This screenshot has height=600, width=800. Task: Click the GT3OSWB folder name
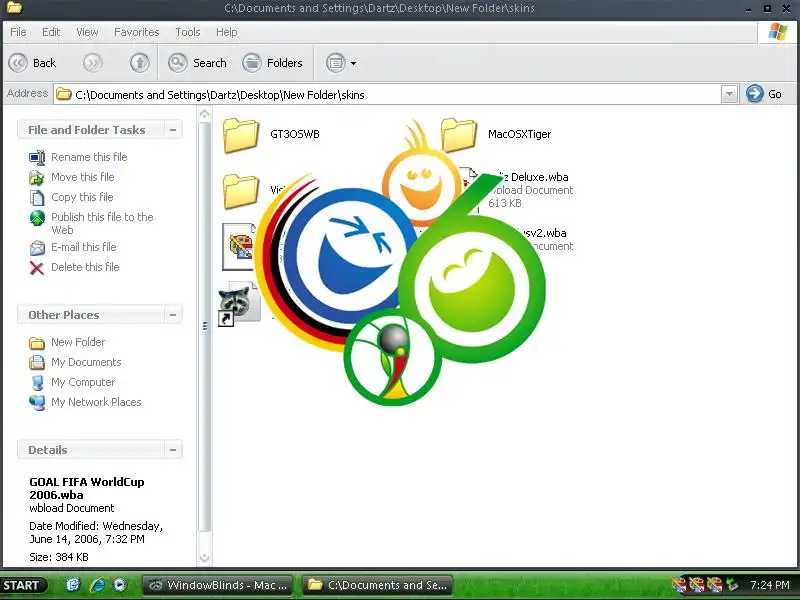click(x=295, y=134)
